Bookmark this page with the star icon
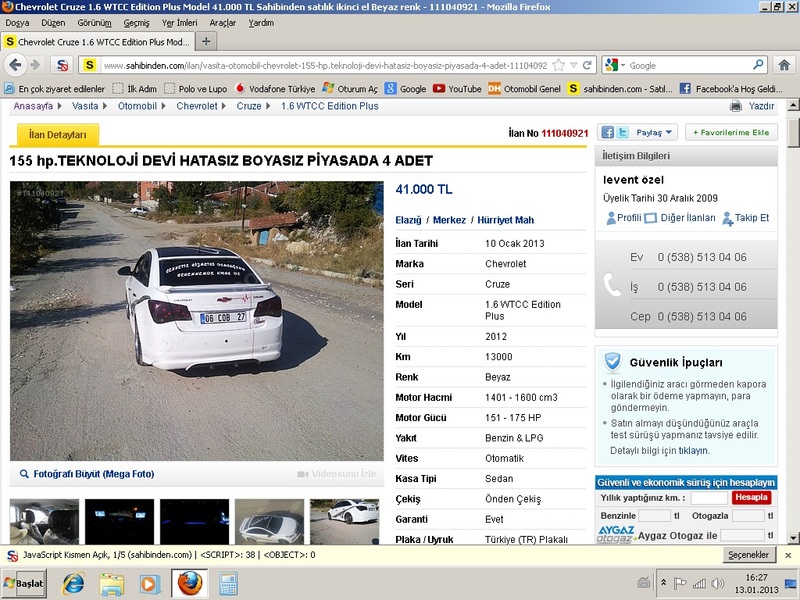Image resolution: width=800 pixels, height=600 pixels. click(559, 65)
